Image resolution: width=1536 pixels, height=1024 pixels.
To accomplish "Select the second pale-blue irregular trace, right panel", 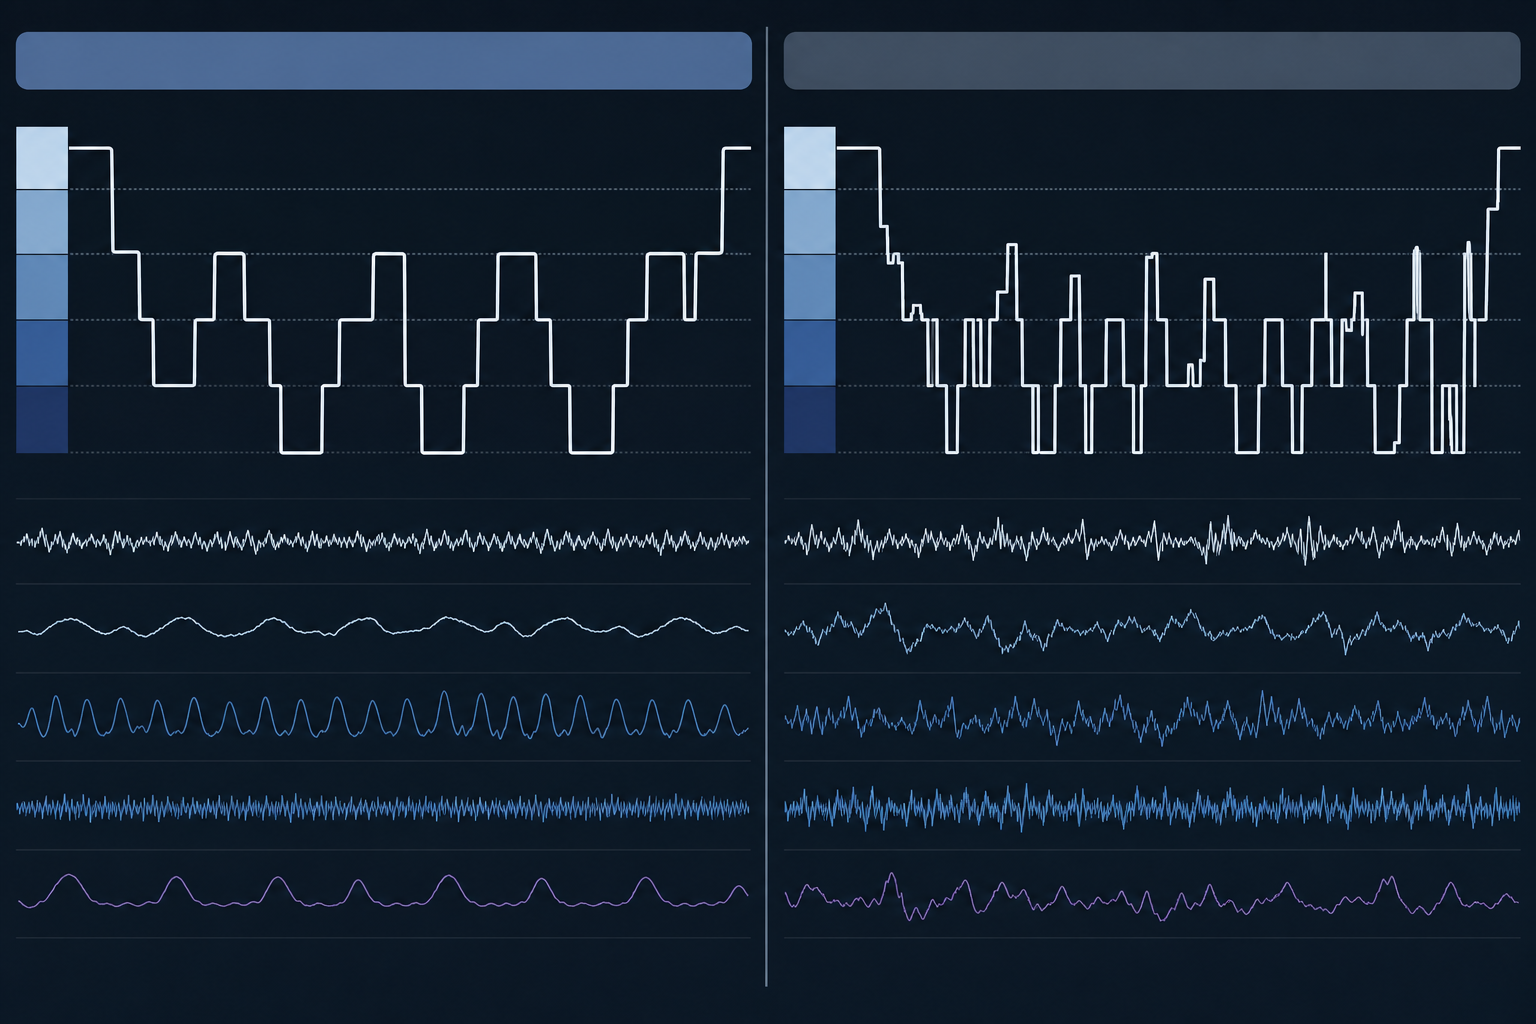I will [x=1152, y=629].
